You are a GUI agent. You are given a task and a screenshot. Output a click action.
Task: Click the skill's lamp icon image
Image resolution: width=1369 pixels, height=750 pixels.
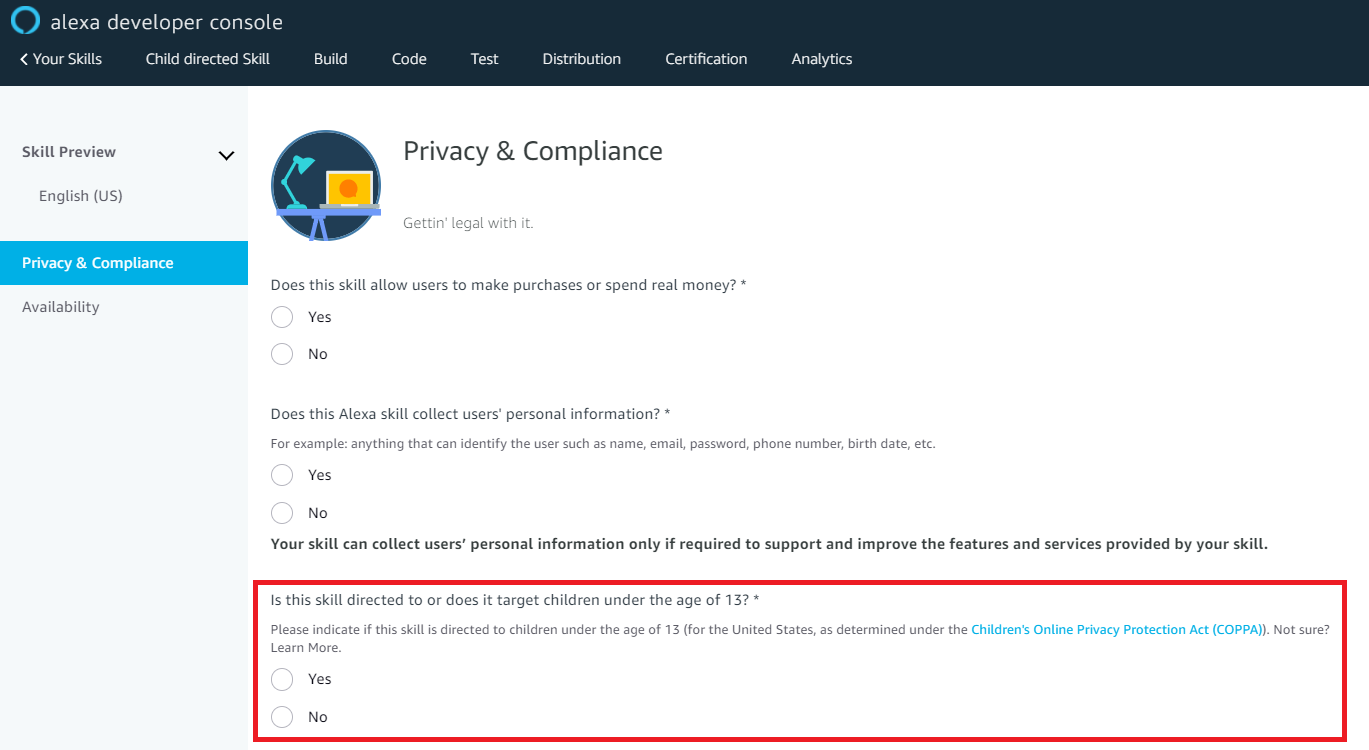tap(326, 185)
